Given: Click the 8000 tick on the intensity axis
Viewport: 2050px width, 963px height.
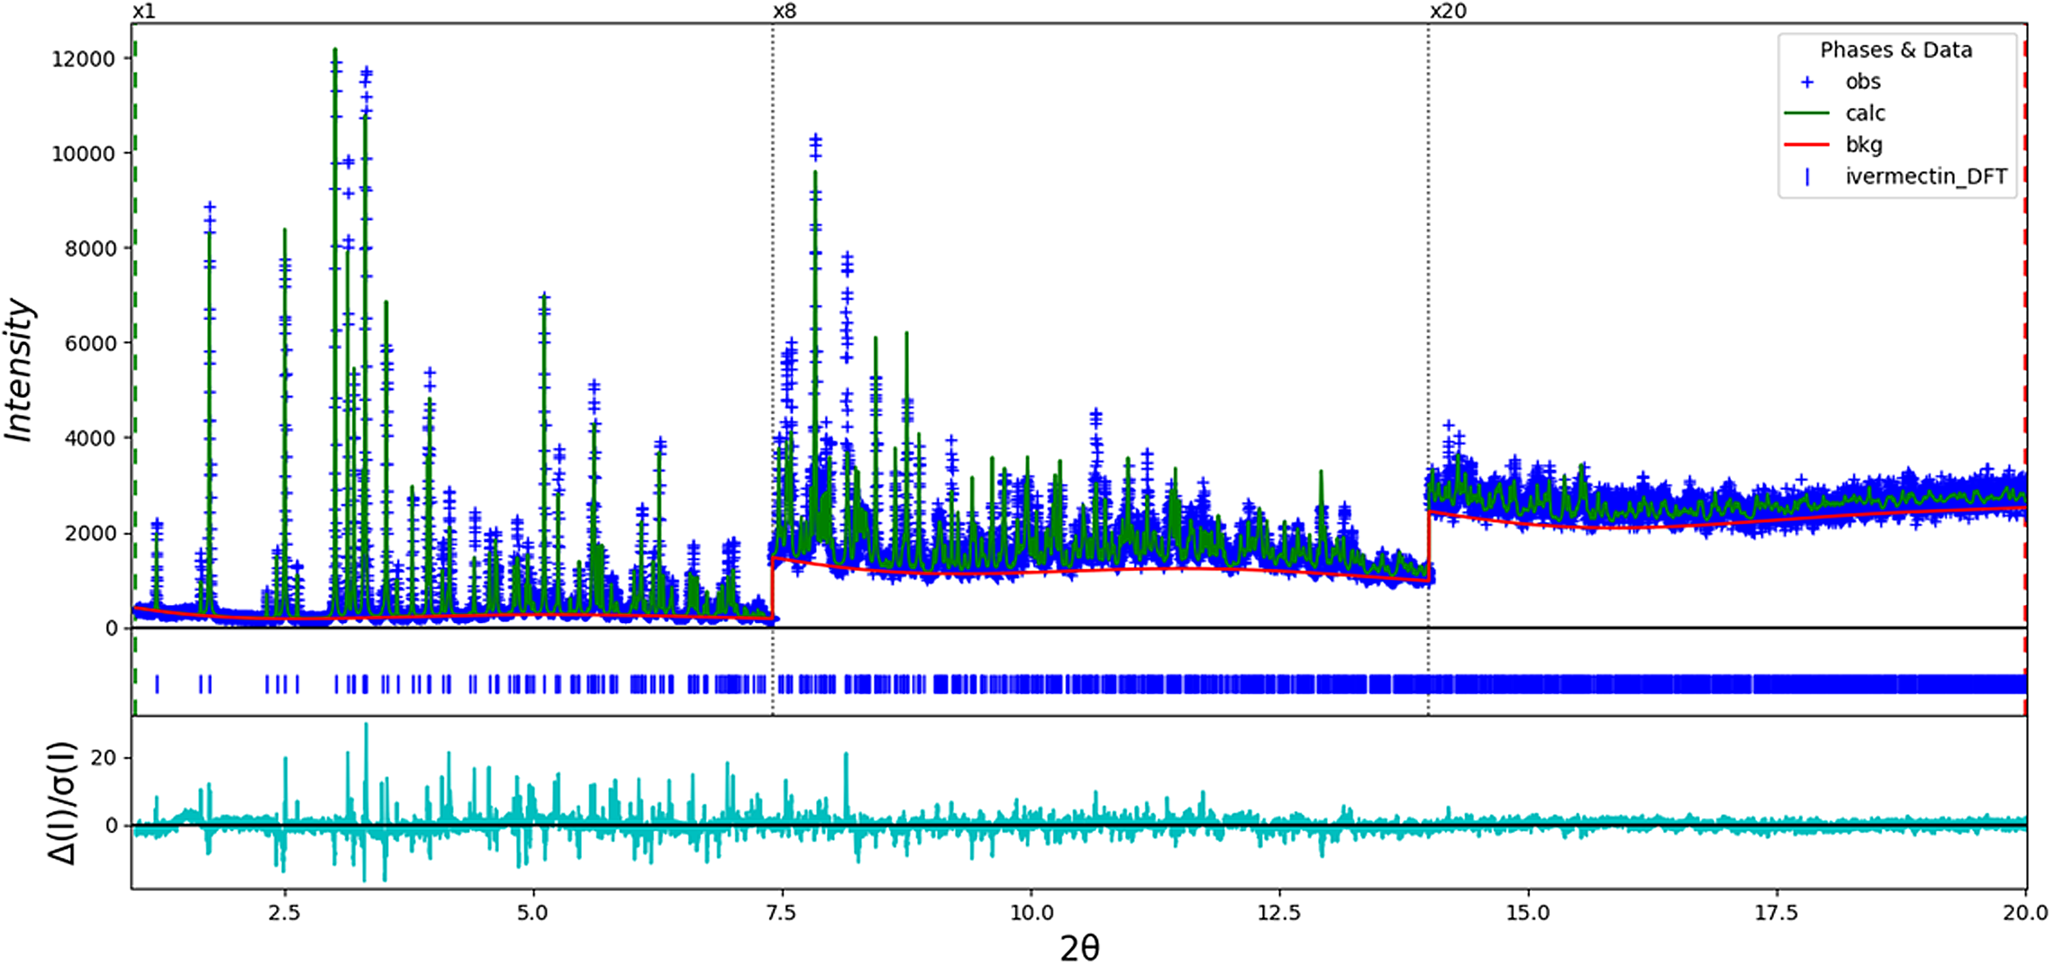Looking at the screenshot, I should point(89,248).
